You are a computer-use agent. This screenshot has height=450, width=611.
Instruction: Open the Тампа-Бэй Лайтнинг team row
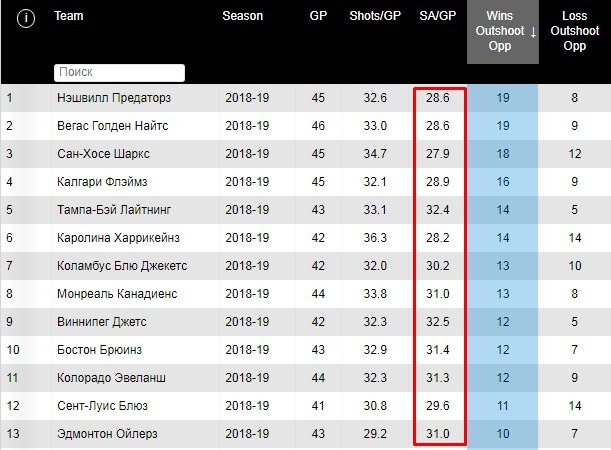[115, 210]
